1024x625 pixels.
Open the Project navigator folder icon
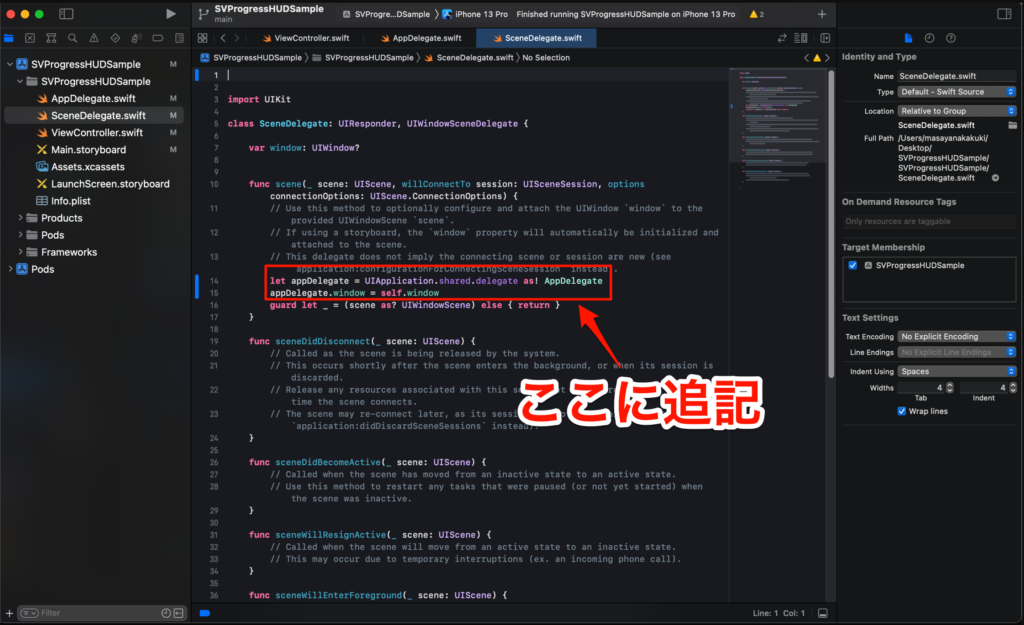[x=8, y=37]
